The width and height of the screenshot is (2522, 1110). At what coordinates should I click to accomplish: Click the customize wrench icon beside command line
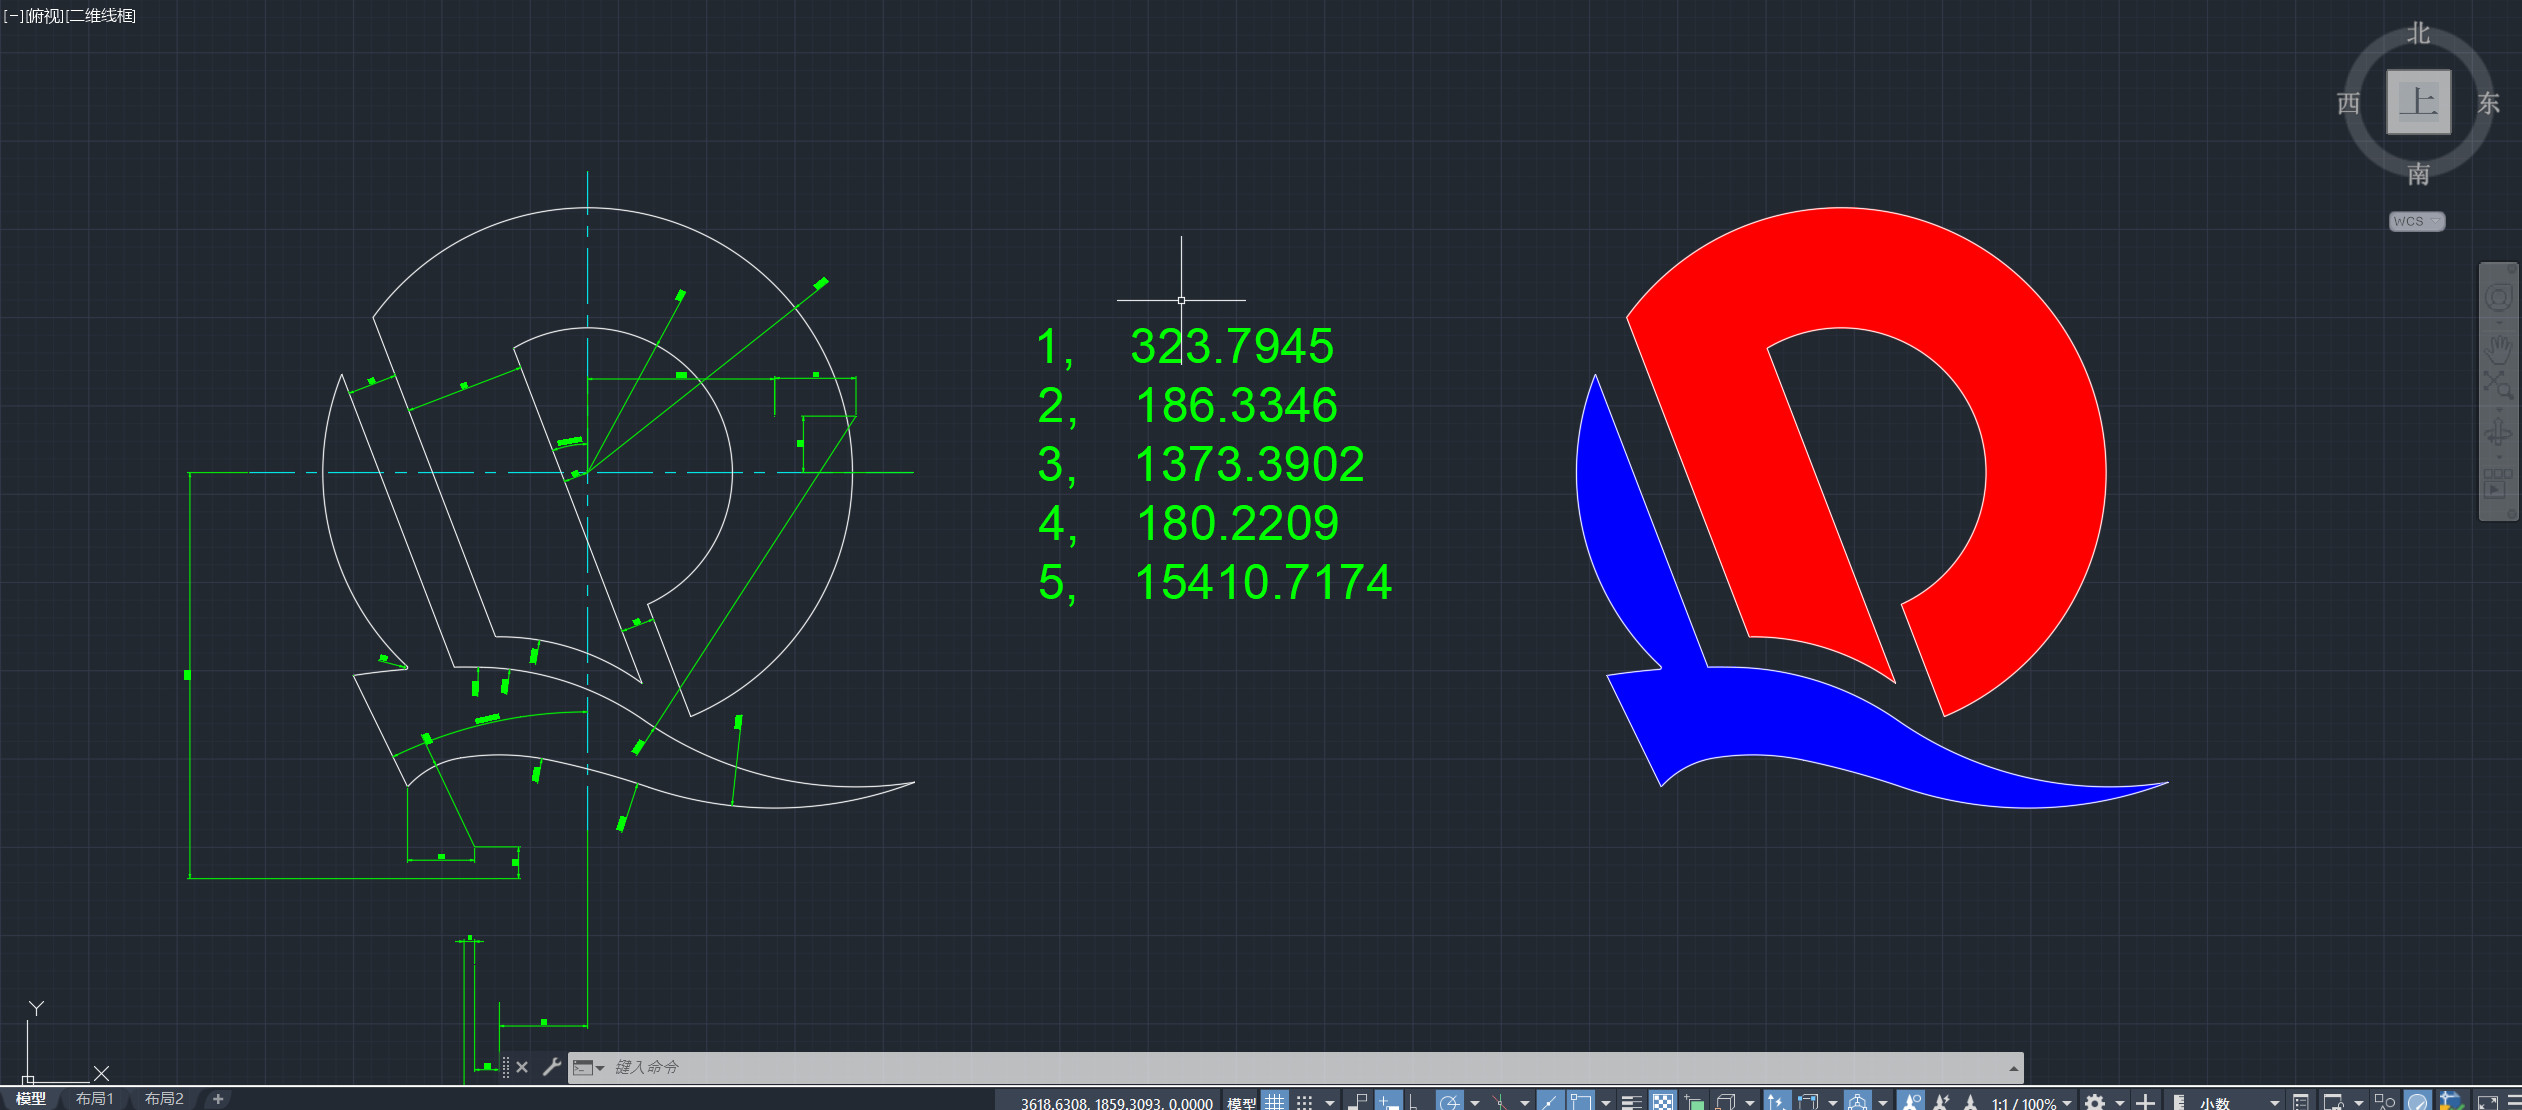coord(551,1067)
